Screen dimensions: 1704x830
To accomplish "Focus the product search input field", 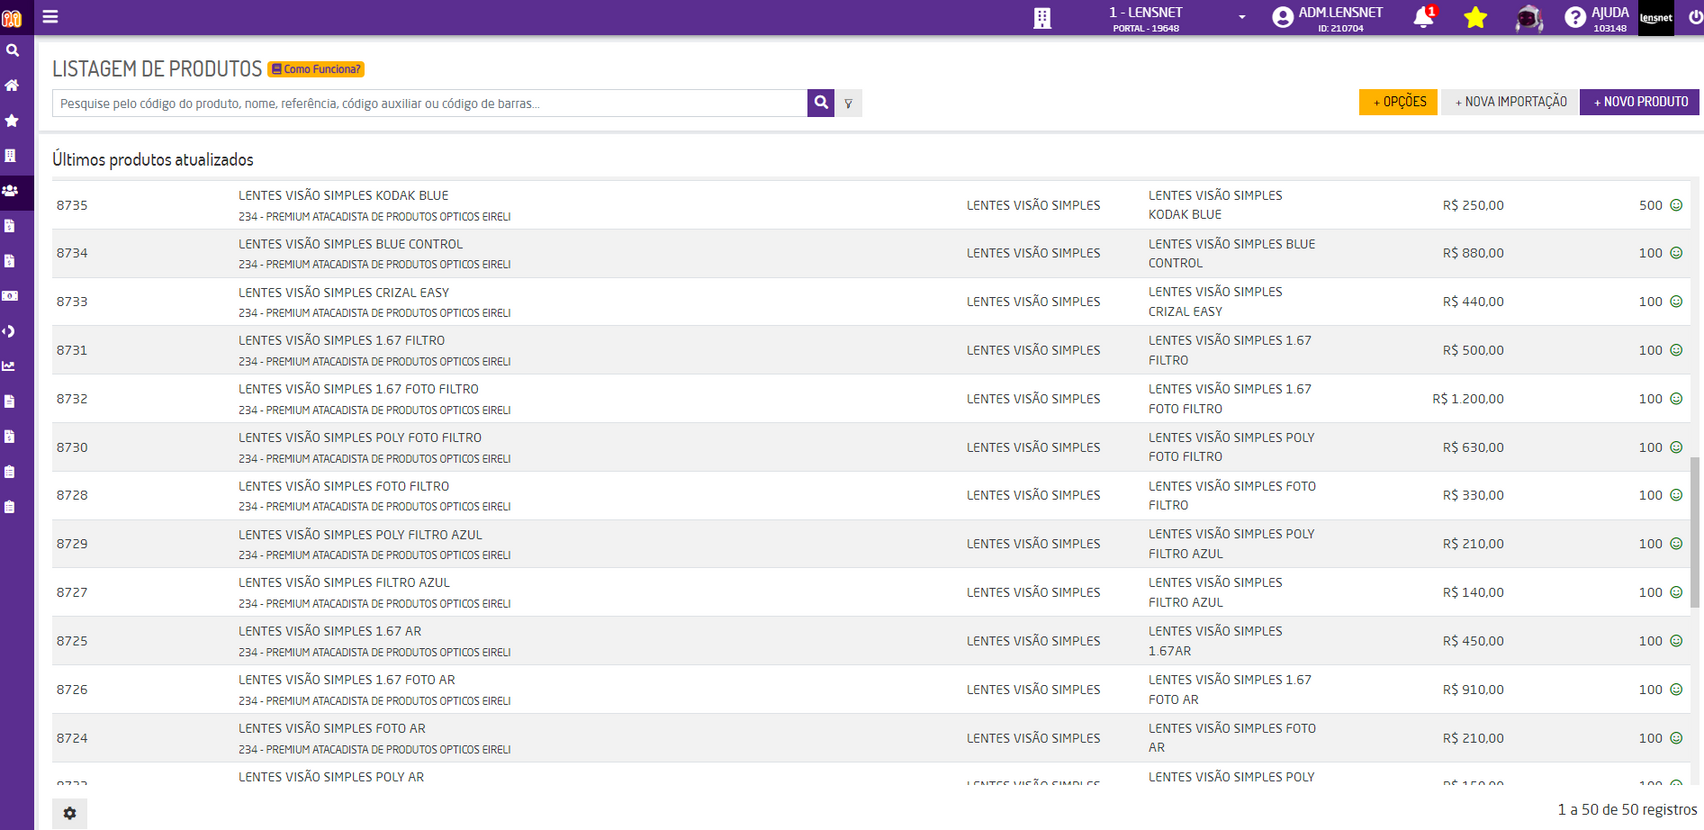I will click(429, 103).
